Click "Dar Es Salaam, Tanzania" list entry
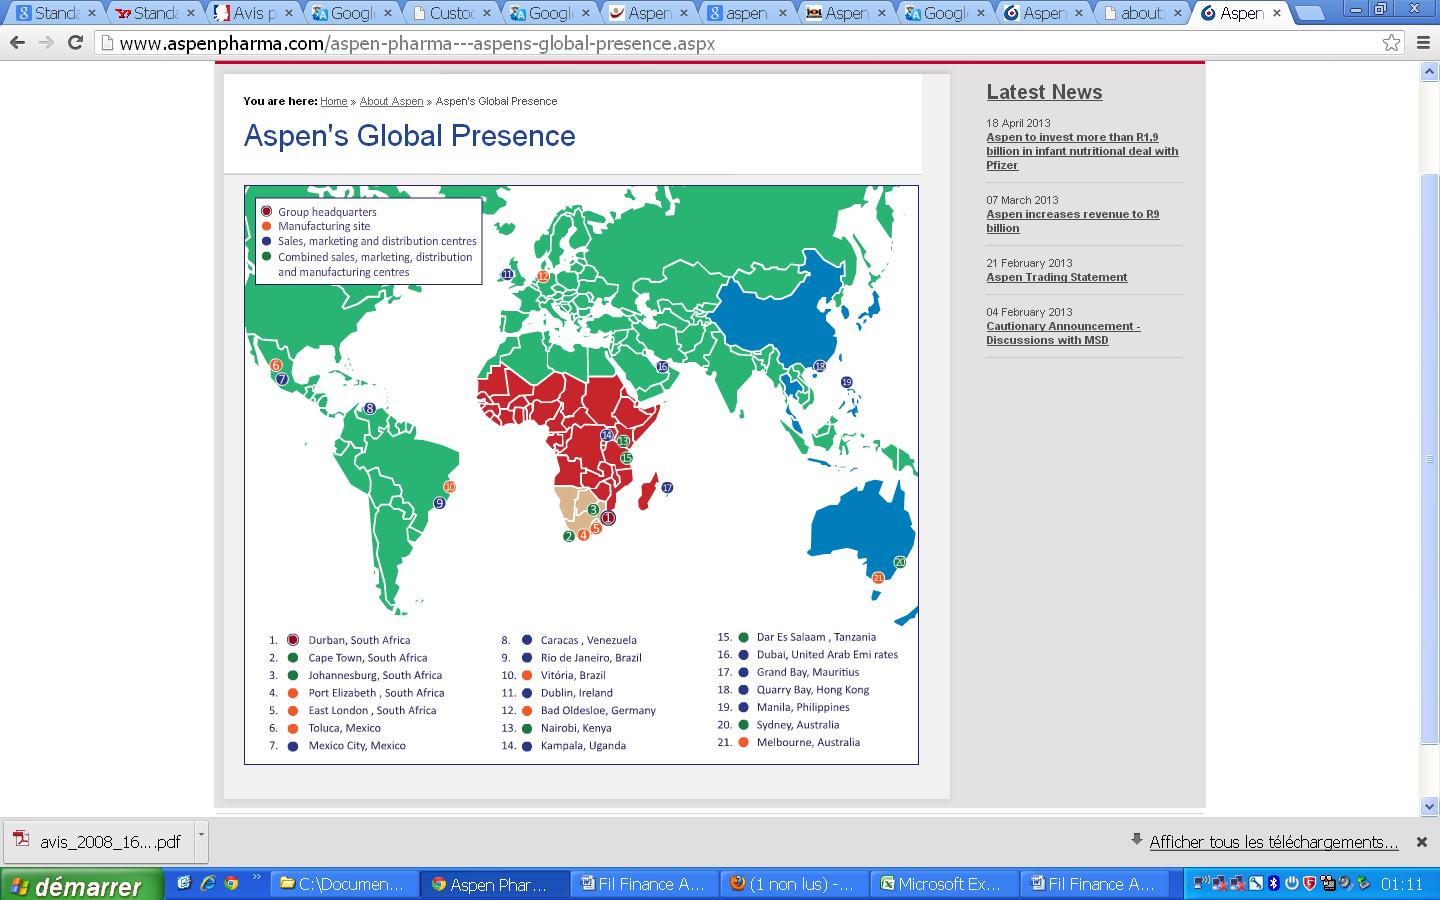The height and width of the screenshot is (900, 1440). 816,637
